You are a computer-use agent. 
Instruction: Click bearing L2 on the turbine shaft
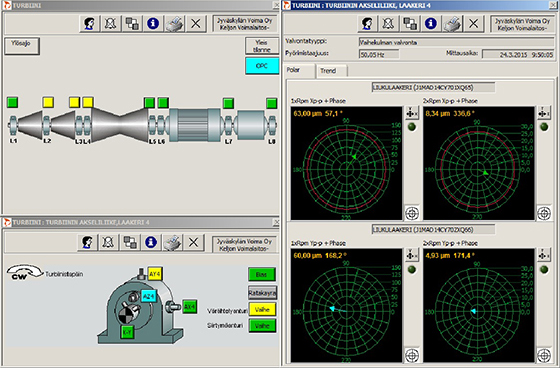click(46, 125)
